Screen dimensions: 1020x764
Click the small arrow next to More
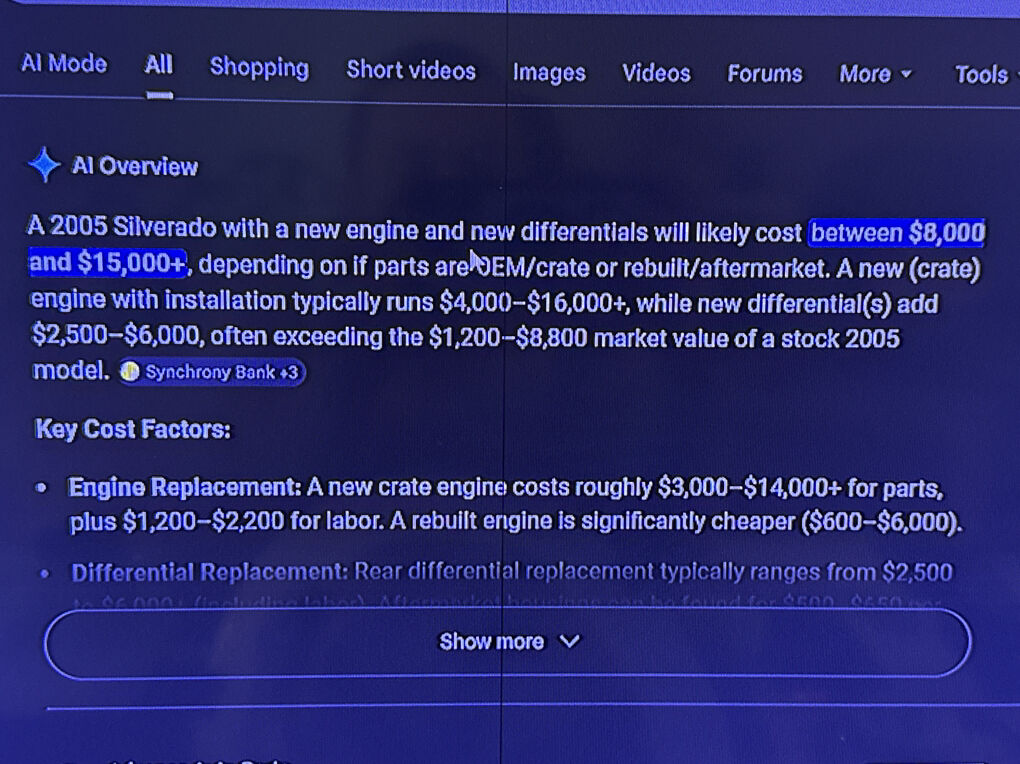(906, 74)
